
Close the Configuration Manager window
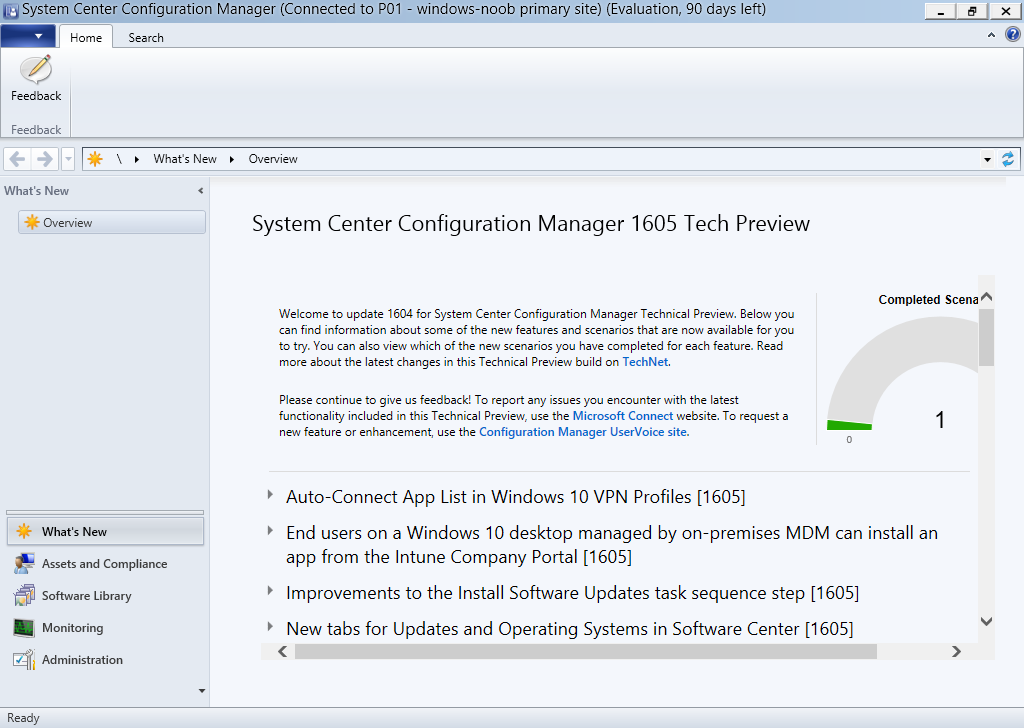click(1006, 11)
